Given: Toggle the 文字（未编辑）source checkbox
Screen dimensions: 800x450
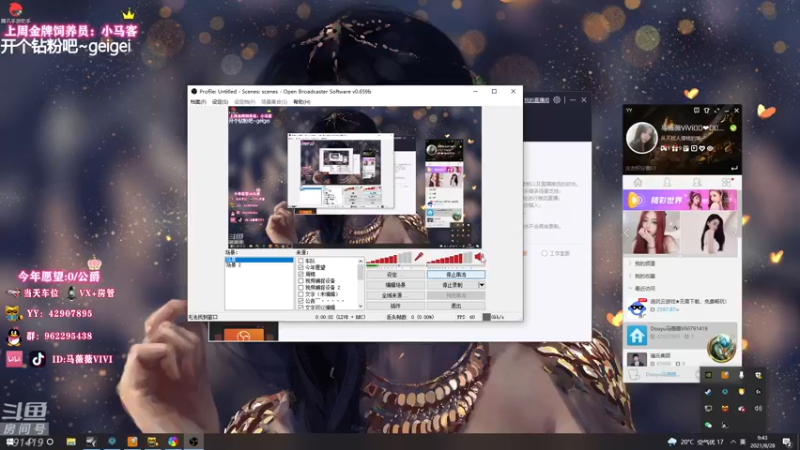Looking at the screenshot, I should pos(301,294).
